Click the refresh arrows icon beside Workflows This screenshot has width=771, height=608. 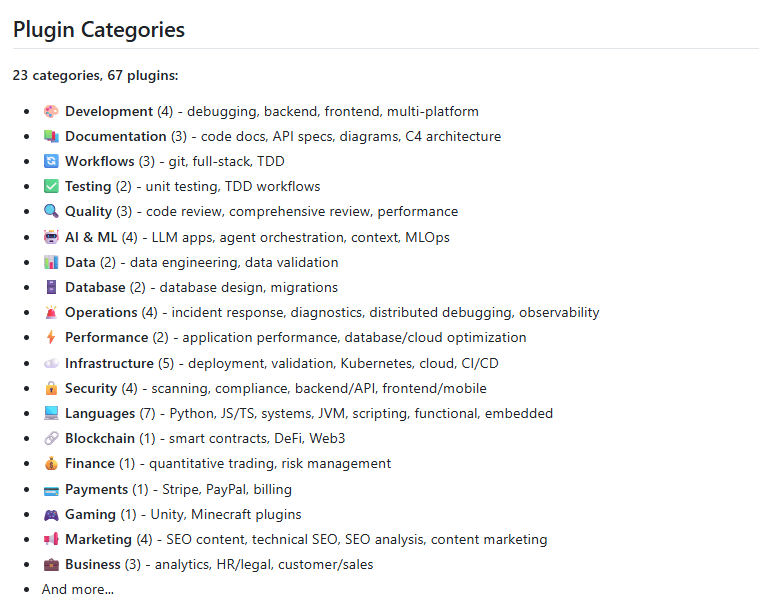coord(51,161)
